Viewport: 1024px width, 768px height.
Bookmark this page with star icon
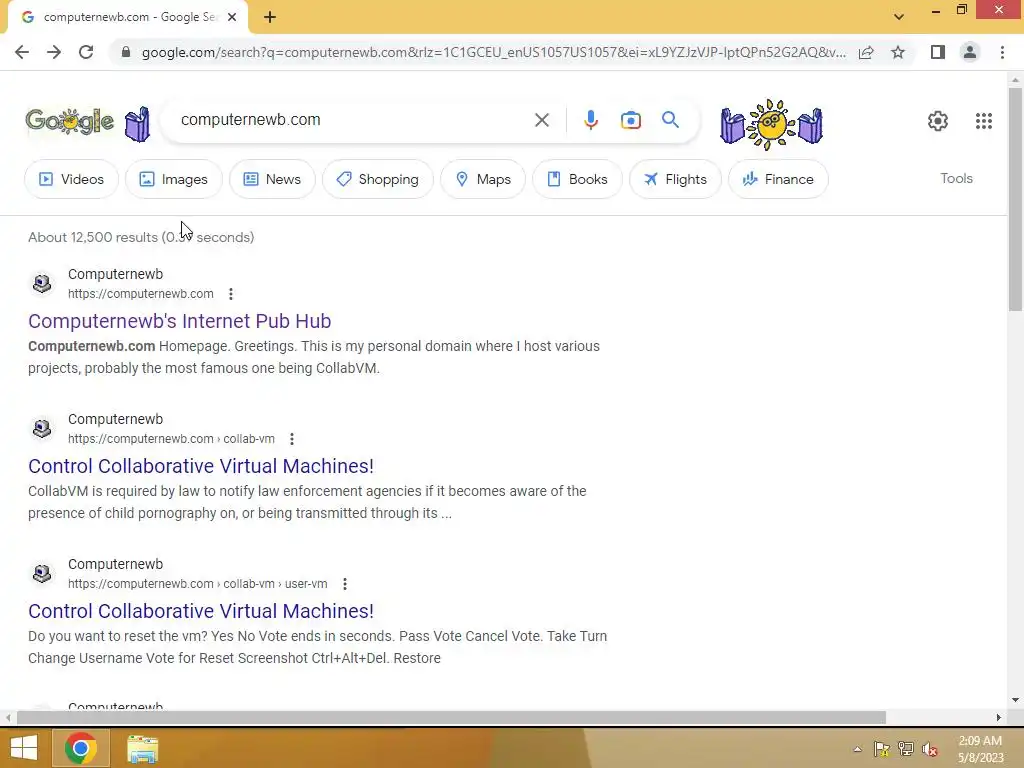coord(898,52)
